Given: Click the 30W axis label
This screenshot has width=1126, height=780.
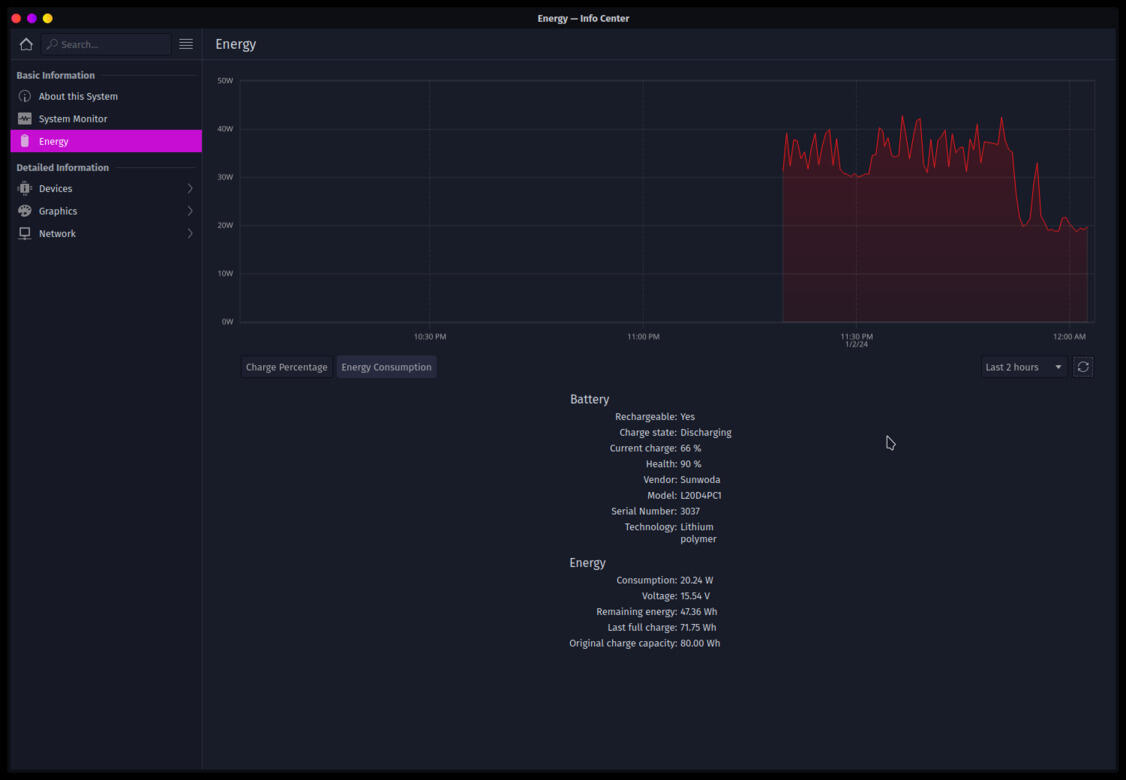Looking at the screenshot, I should pos(225,177).
